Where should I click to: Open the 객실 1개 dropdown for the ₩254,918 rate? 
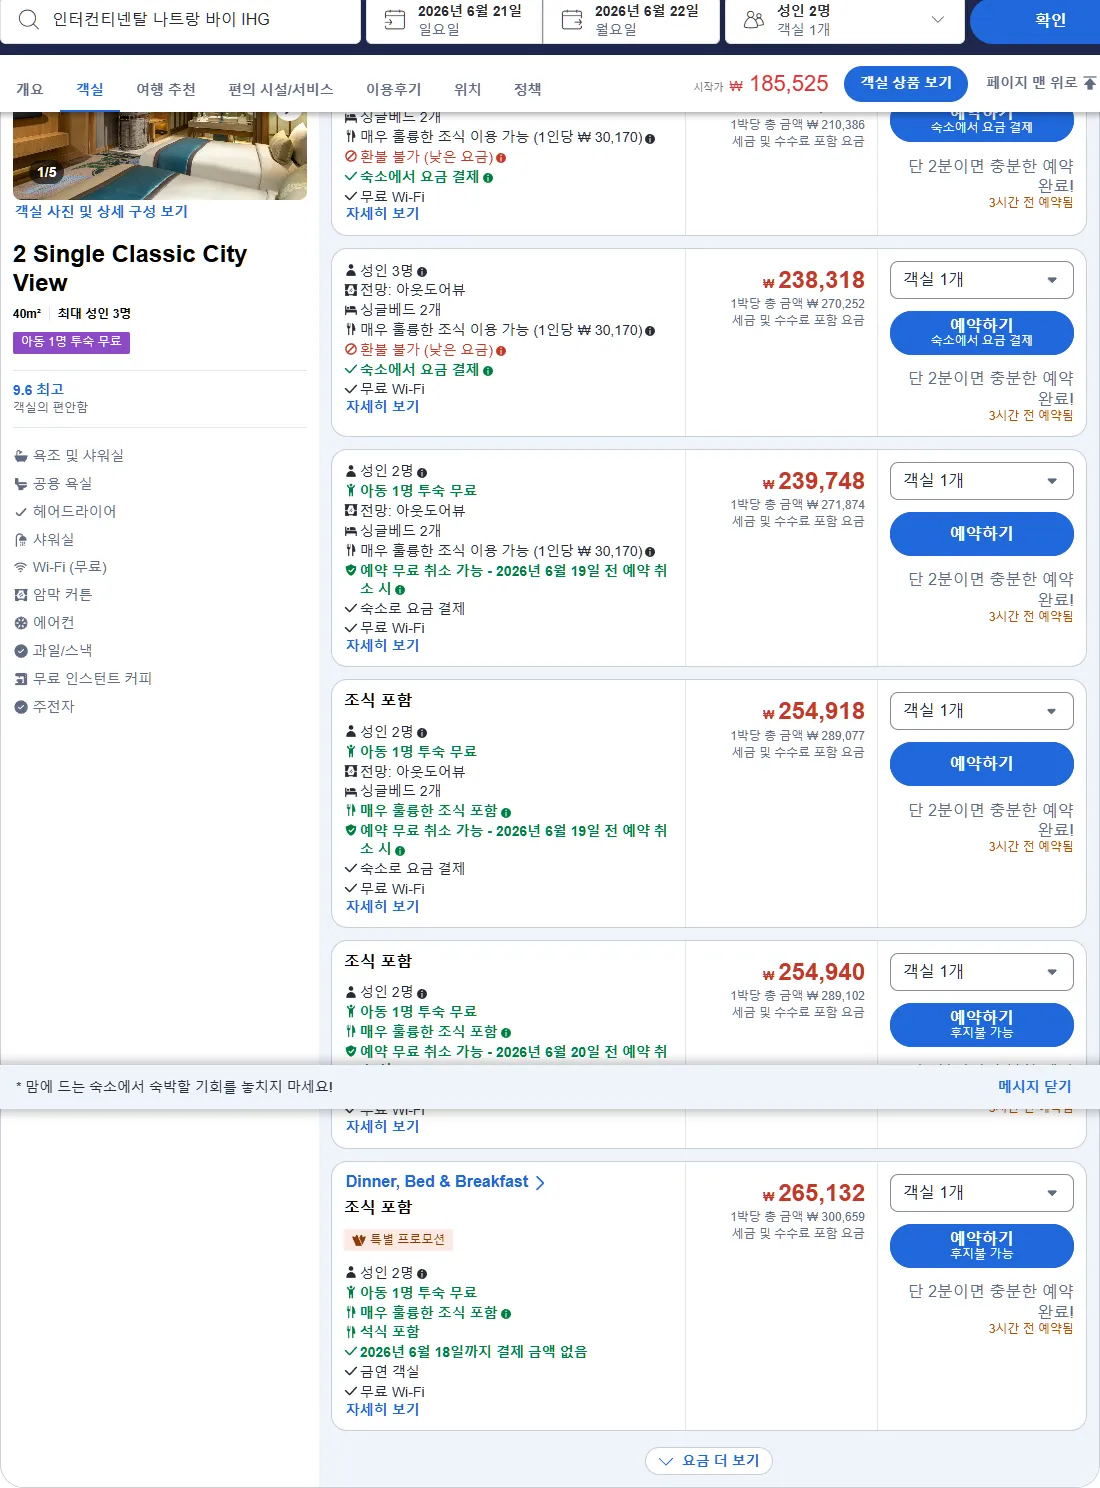point(982,711)
